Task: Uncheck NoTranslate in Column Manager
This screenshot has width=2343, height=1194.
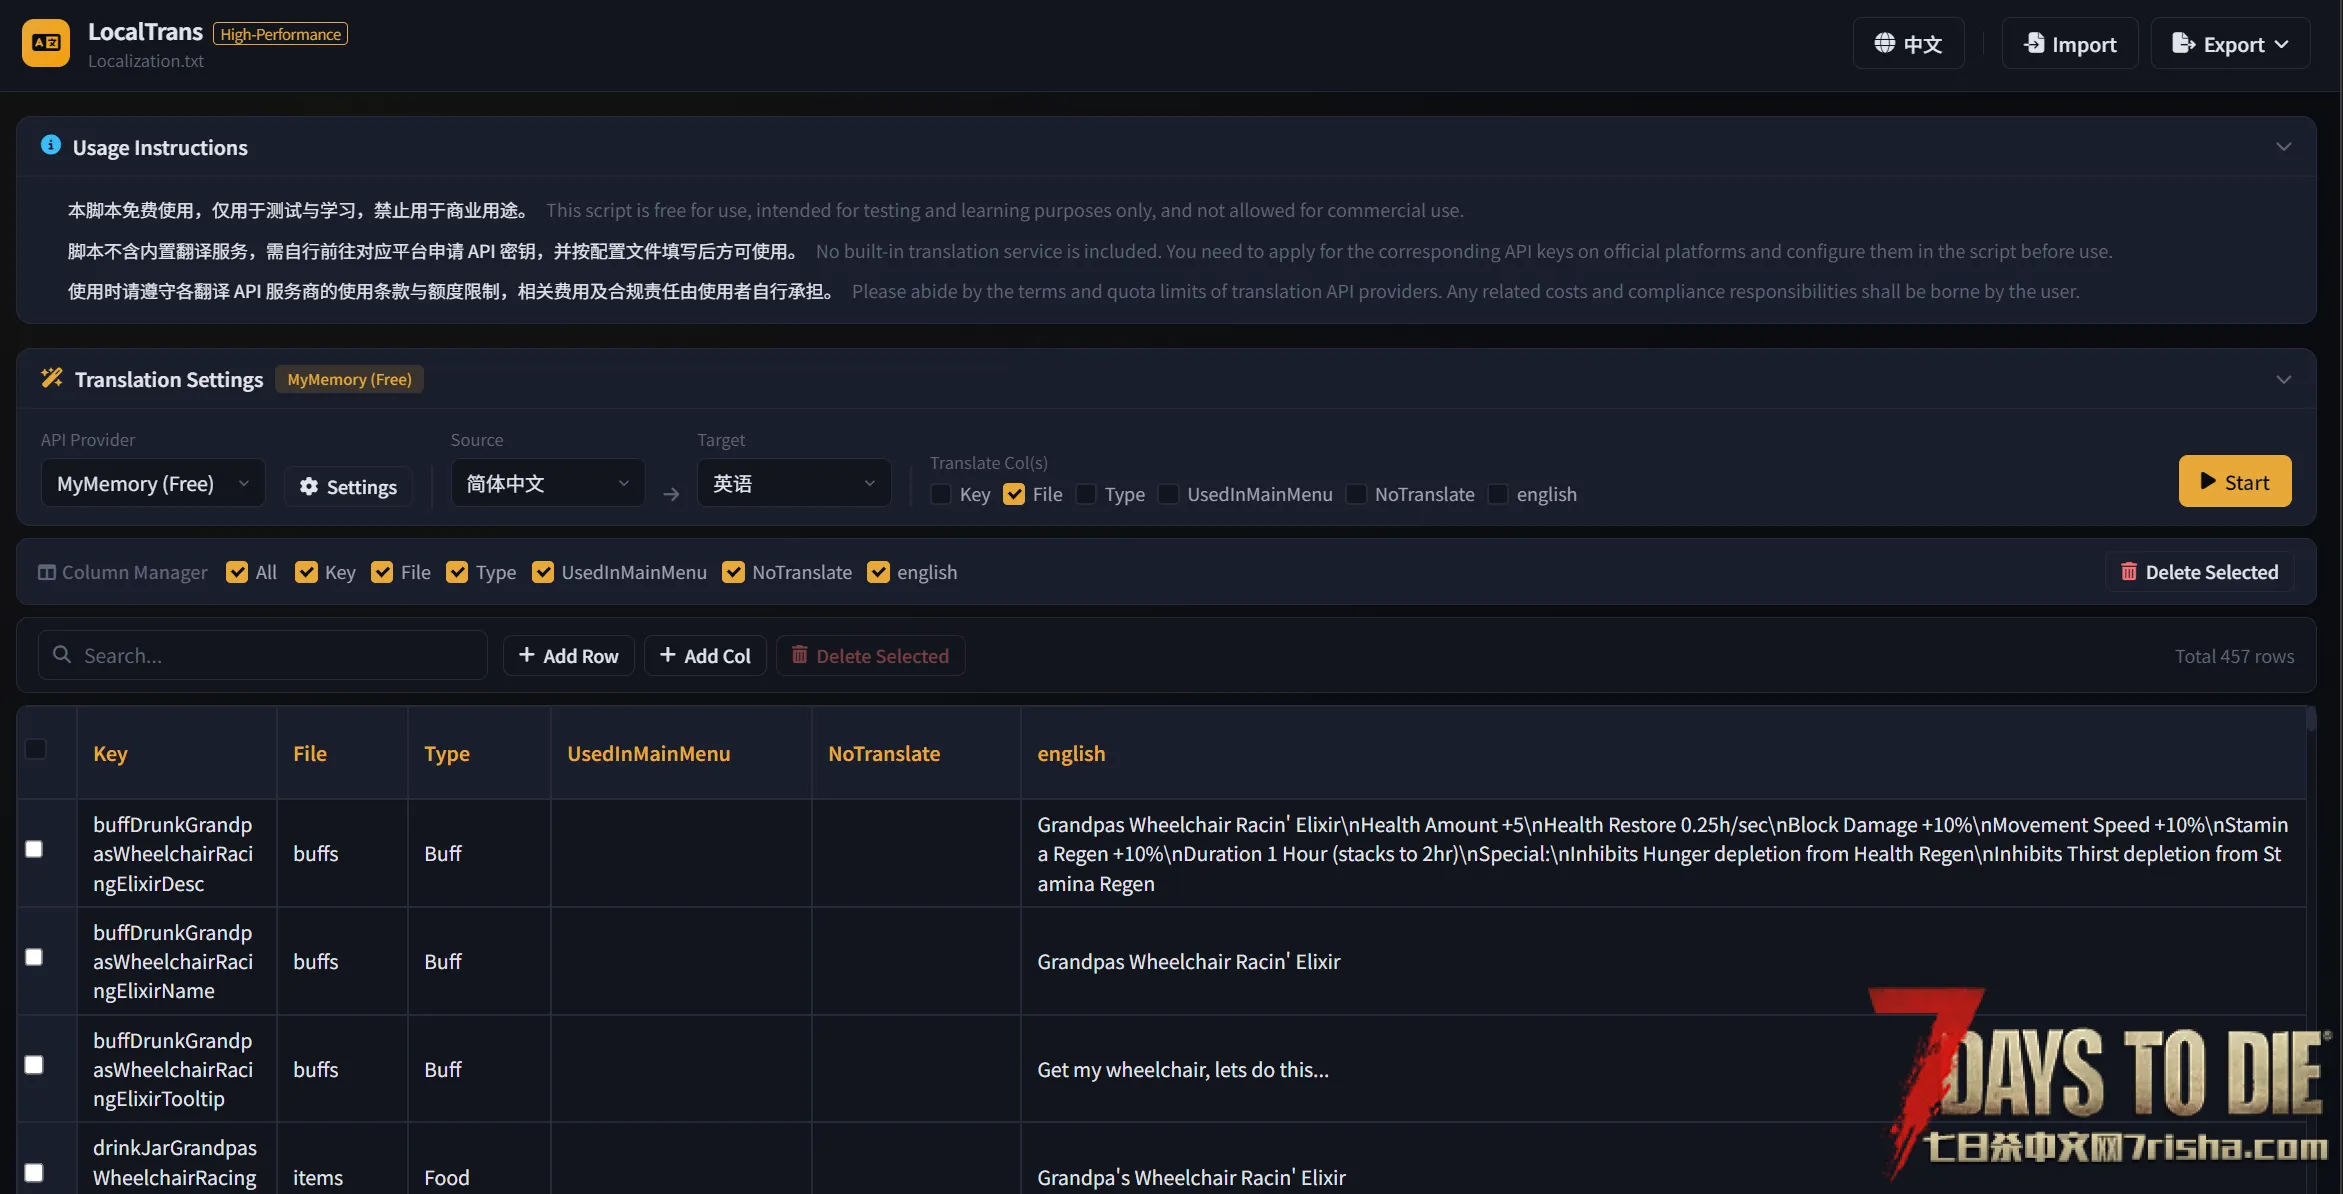Action: click(733, 572)
